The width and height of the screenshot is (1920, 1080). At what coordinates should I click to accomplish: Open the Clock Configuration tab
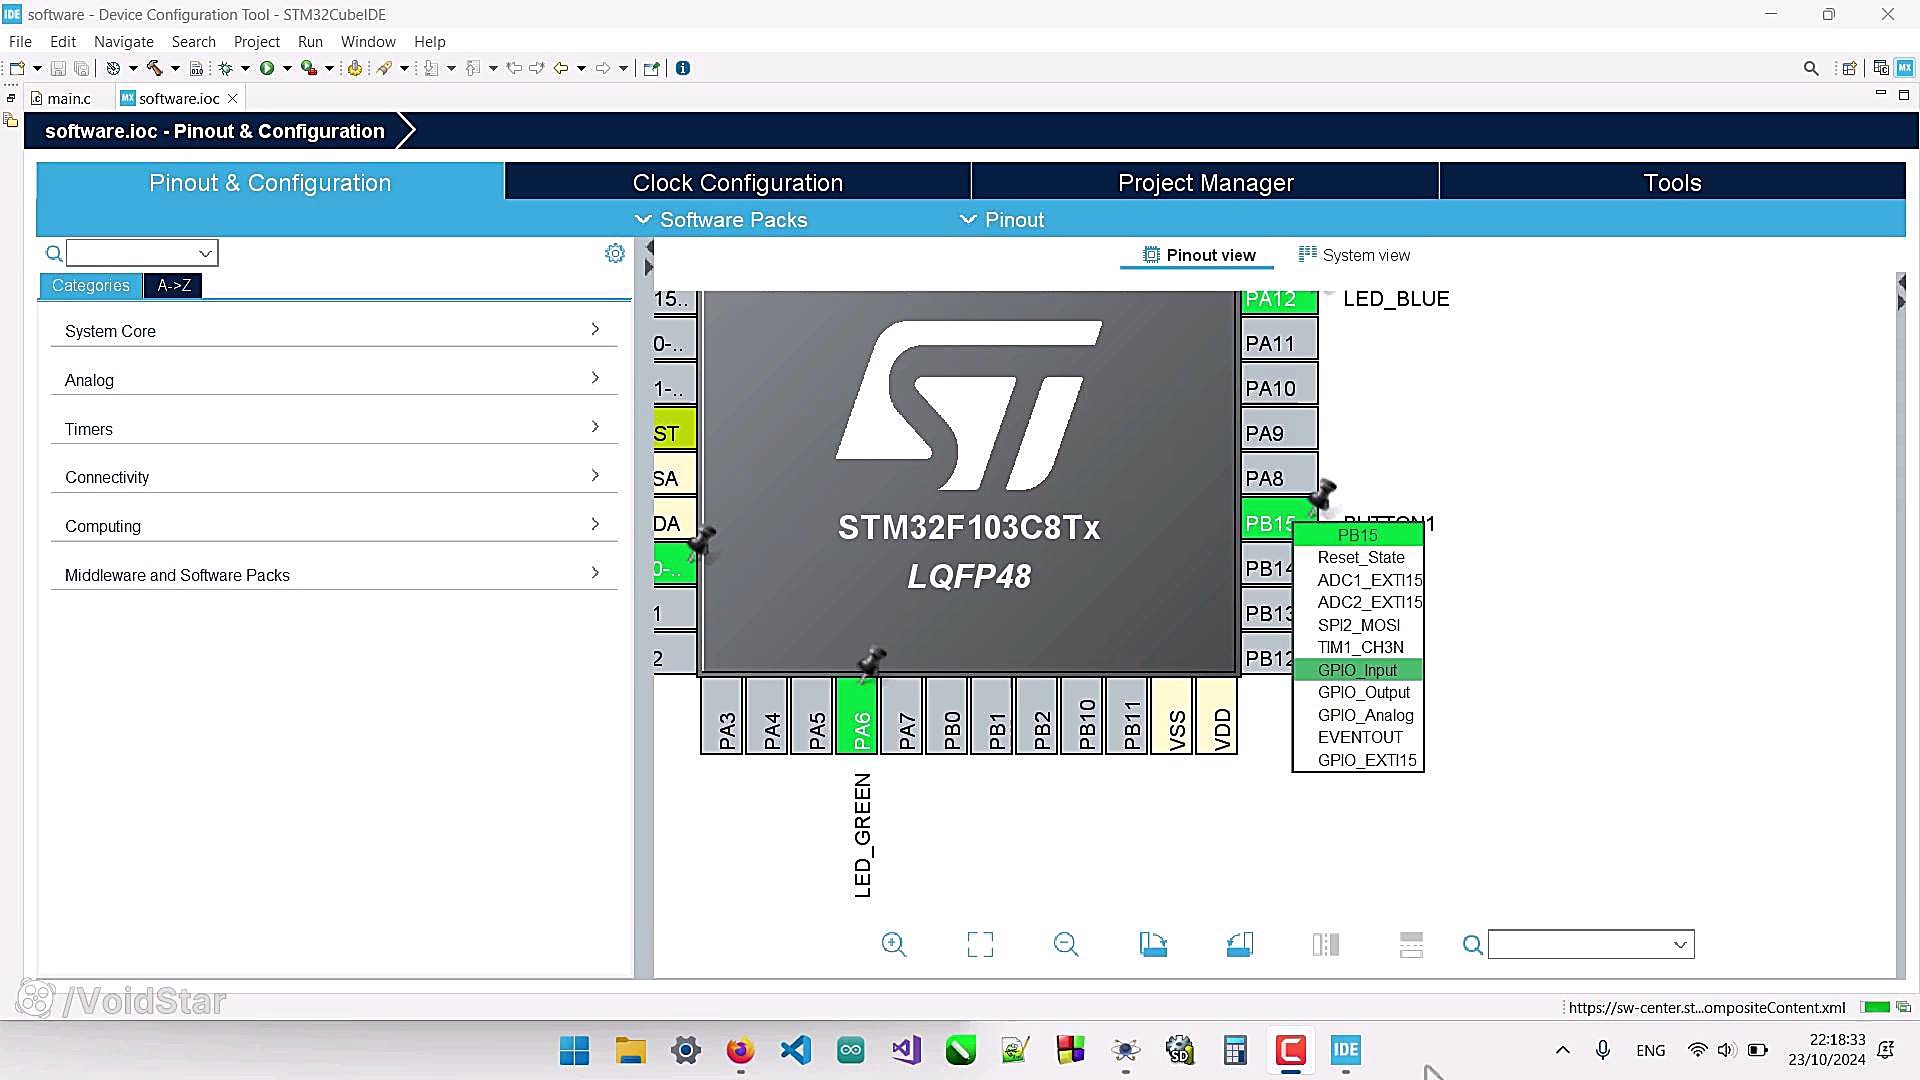coord(737,183)
